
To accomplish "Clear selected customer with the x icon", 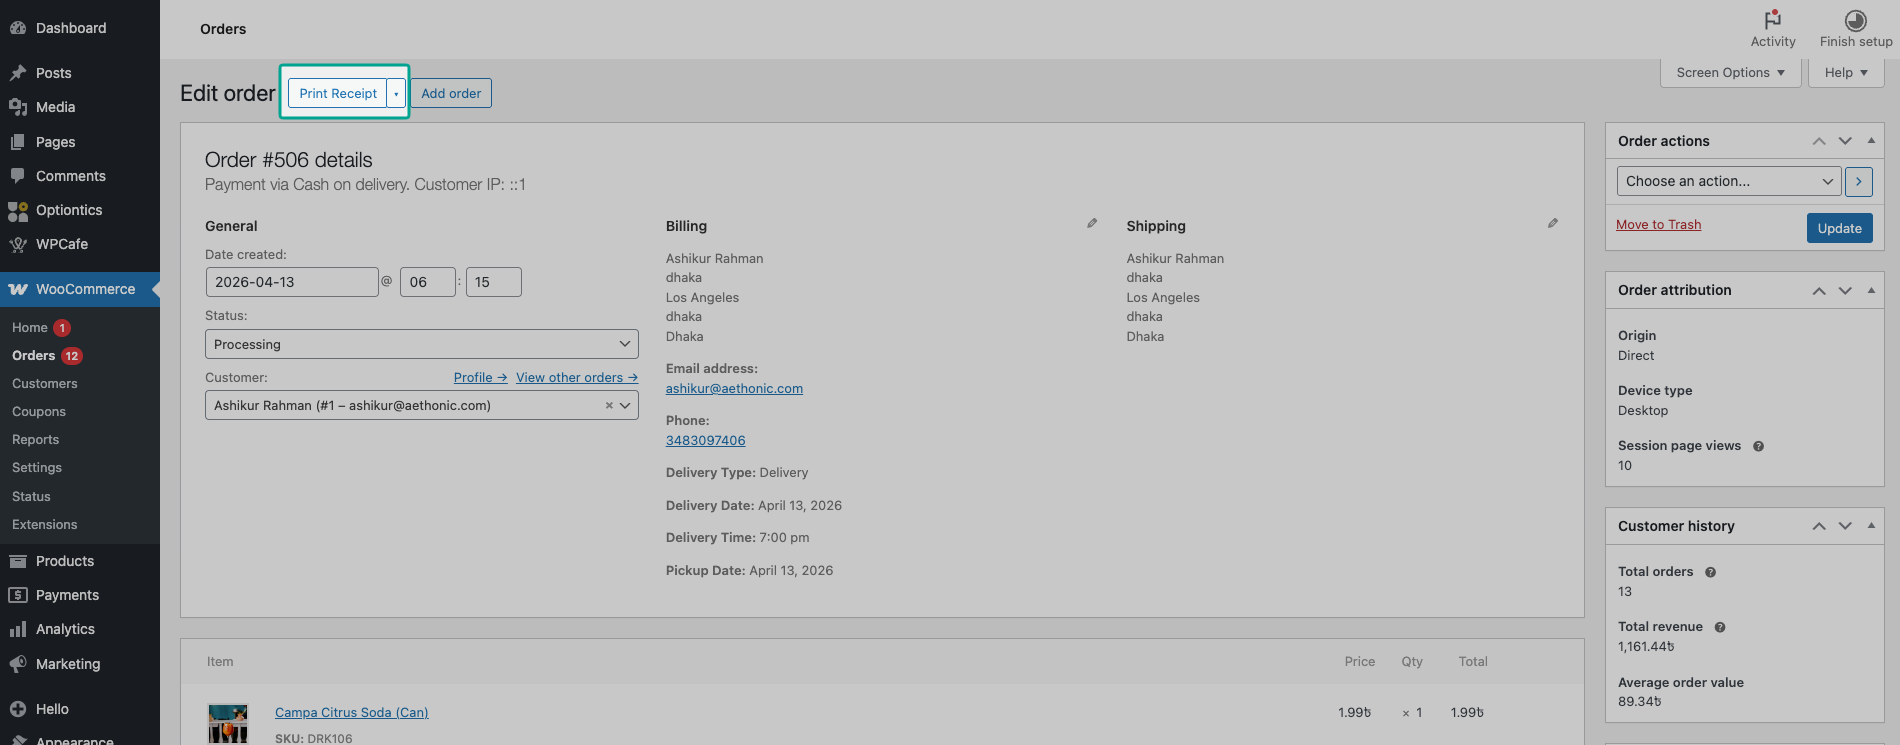I will pos(609,405).
